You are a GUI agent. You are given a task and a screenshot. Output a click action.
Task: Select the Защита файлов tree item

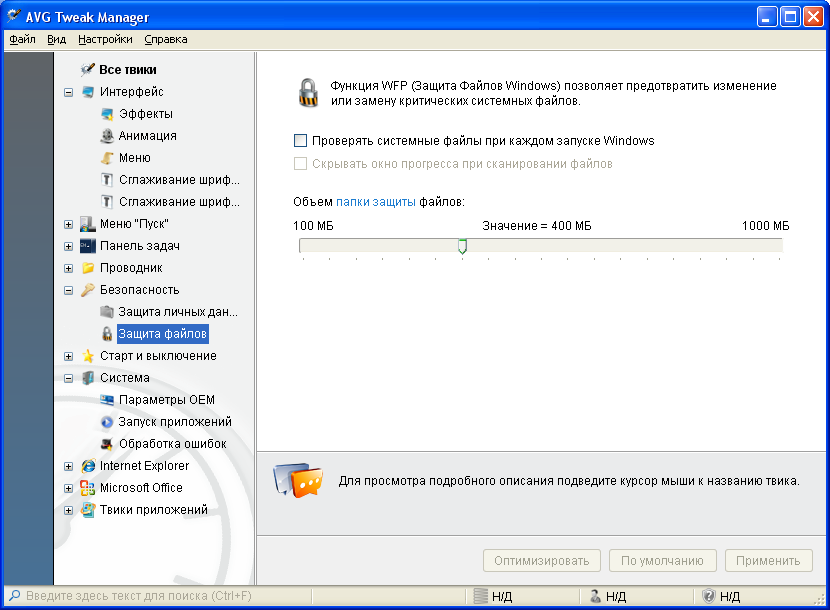163,334
